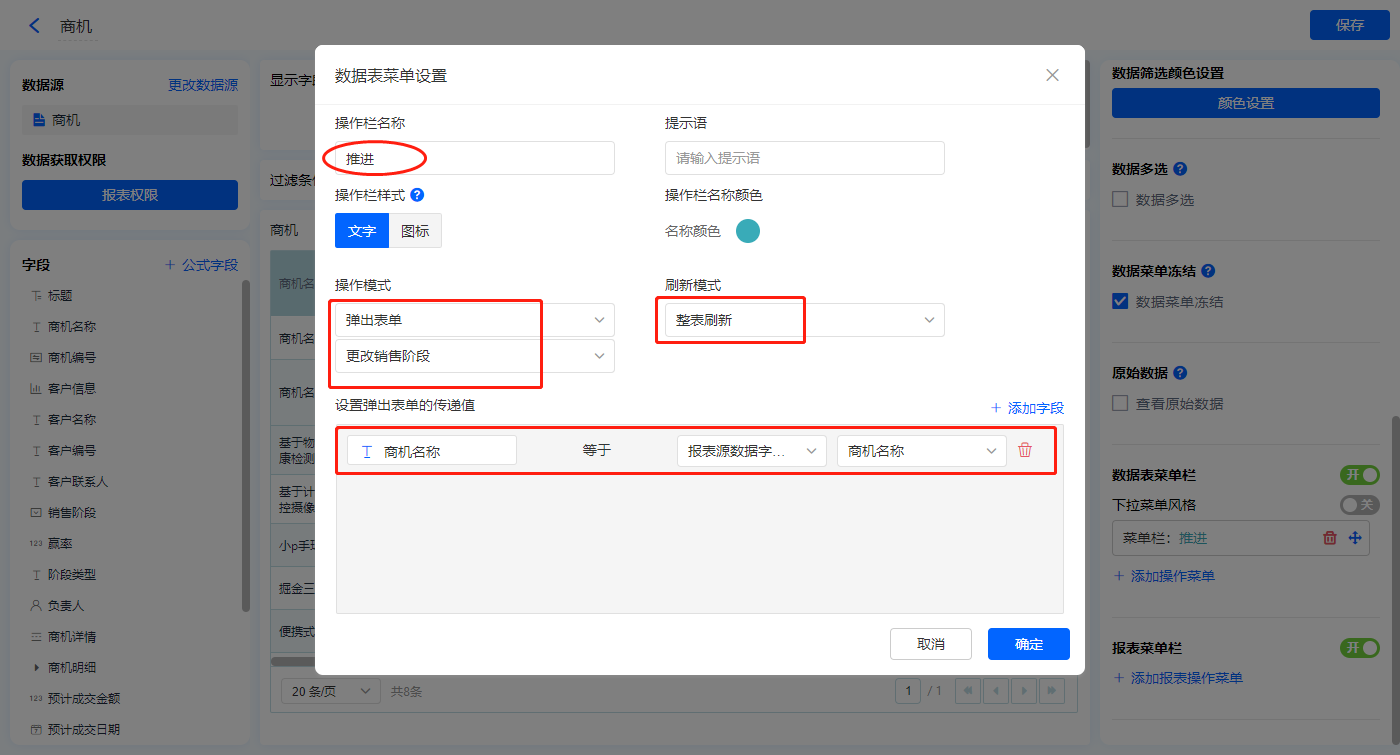Viewport: 1400px width, 755px height.
Task: Click help icon beside 原始数据
Action: [1180, 373]
